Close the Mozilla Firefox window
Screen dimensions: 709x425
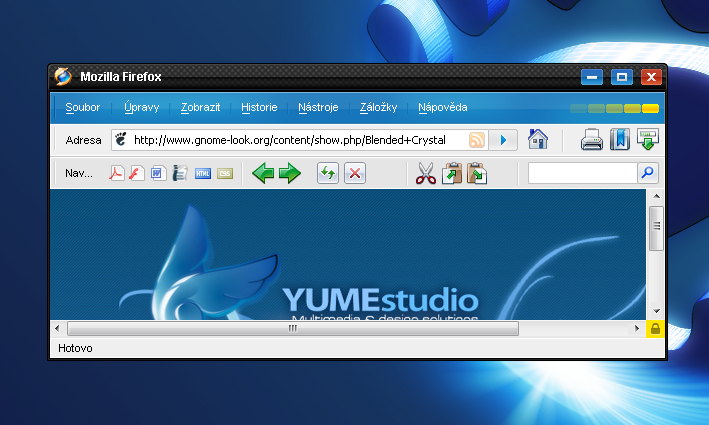(652, 77)
